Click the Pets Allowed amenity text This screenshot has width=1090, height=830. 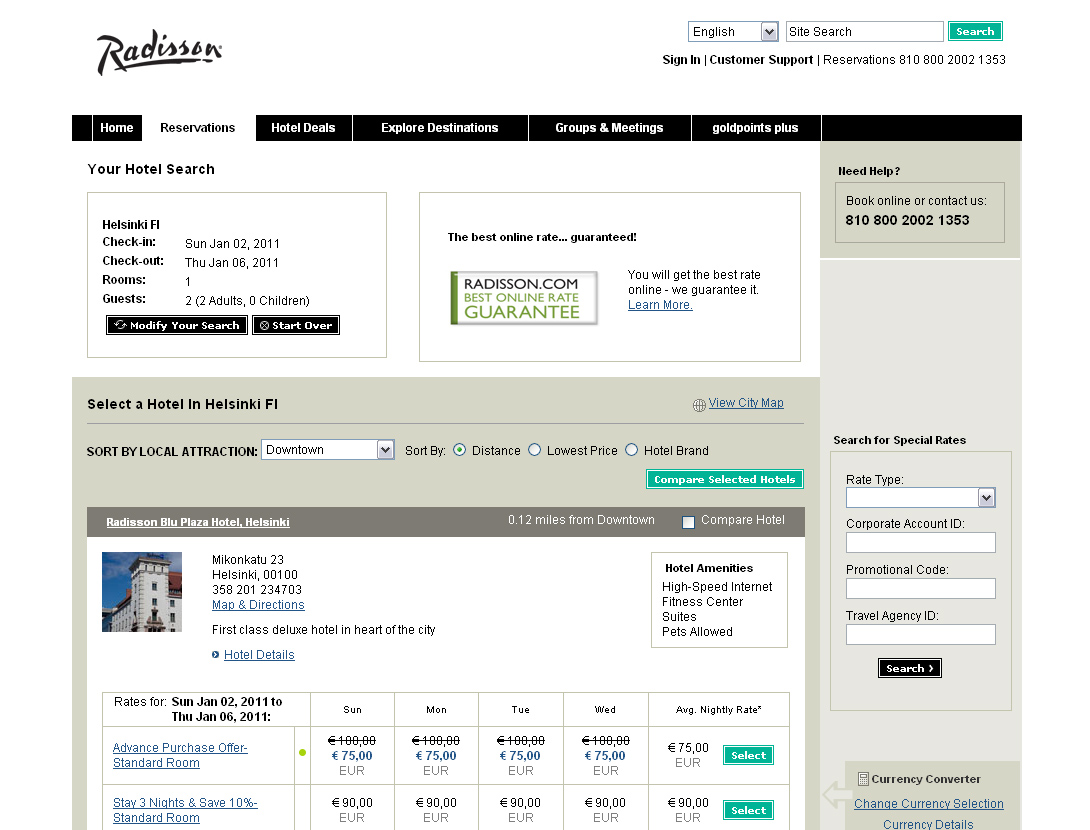[697, 632]
